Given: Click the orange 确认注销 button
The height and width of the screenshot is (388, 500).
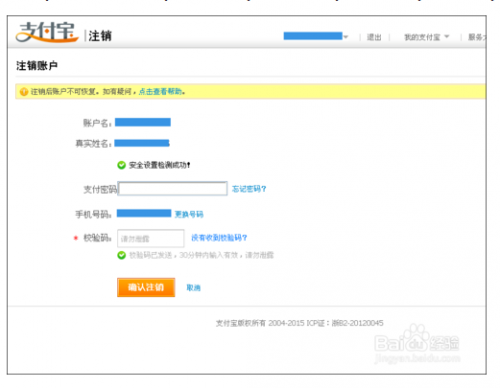Looking at the screenshot, I should (146, 287).
